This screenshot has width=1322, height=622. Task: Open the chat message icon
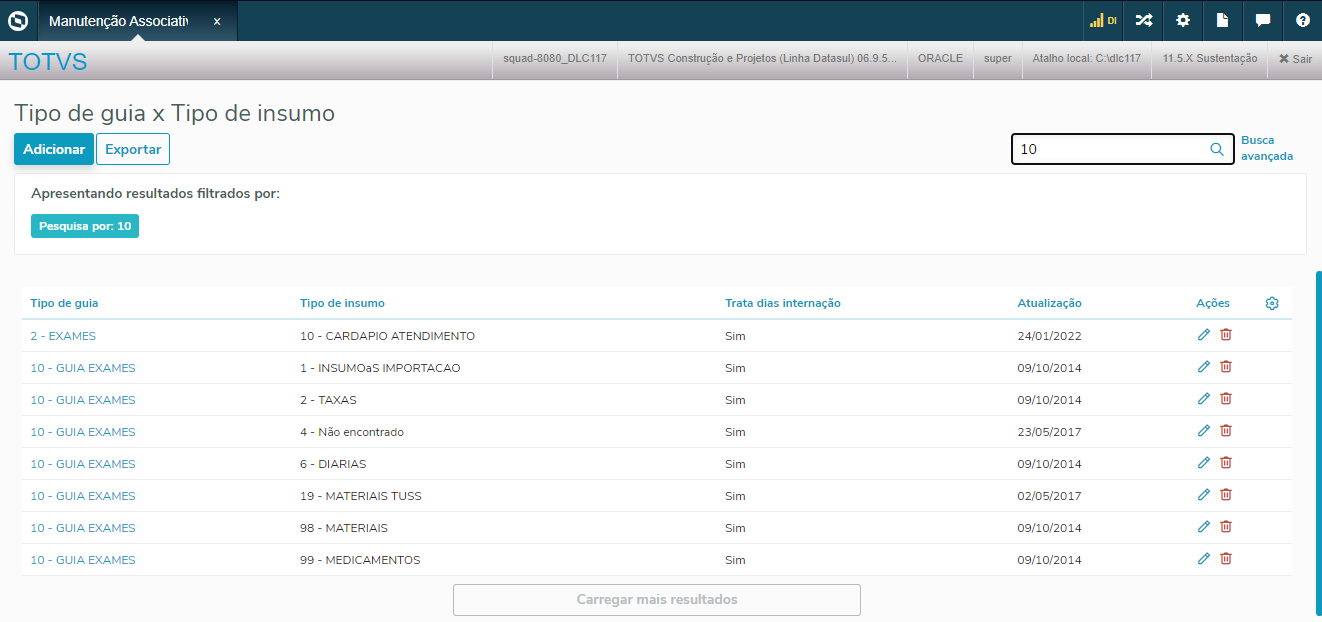pyautogui.click(x=1263, y=20)
